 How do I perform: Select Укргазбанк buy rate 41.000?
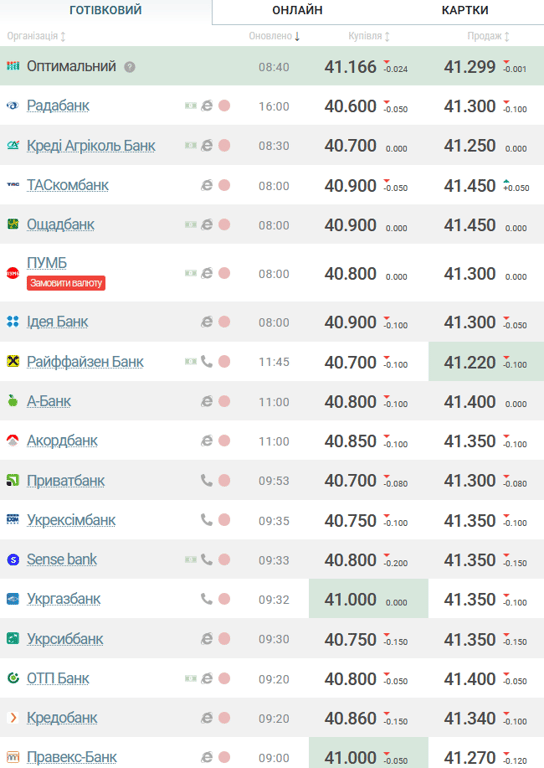click(350, 600)
